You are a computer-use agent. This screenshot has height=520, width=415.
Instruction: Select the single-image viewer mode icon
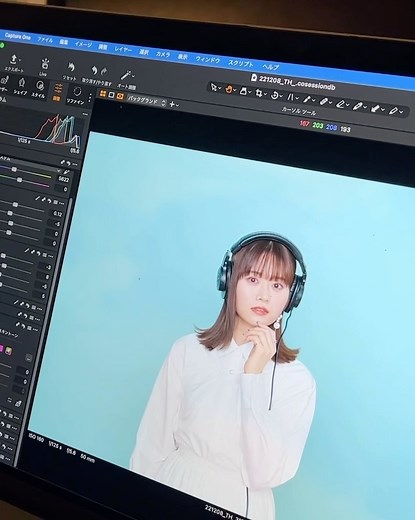[111, 95]
